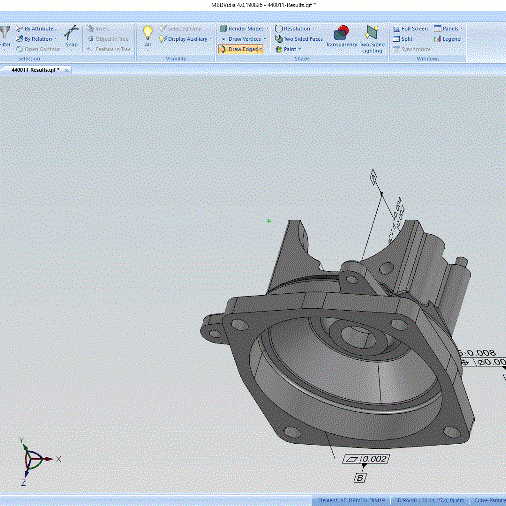Image resolution: width=506 pixels, height=506 pixels.
Task: Open the Resolution dropdown arrow
Action: [313, 29]
